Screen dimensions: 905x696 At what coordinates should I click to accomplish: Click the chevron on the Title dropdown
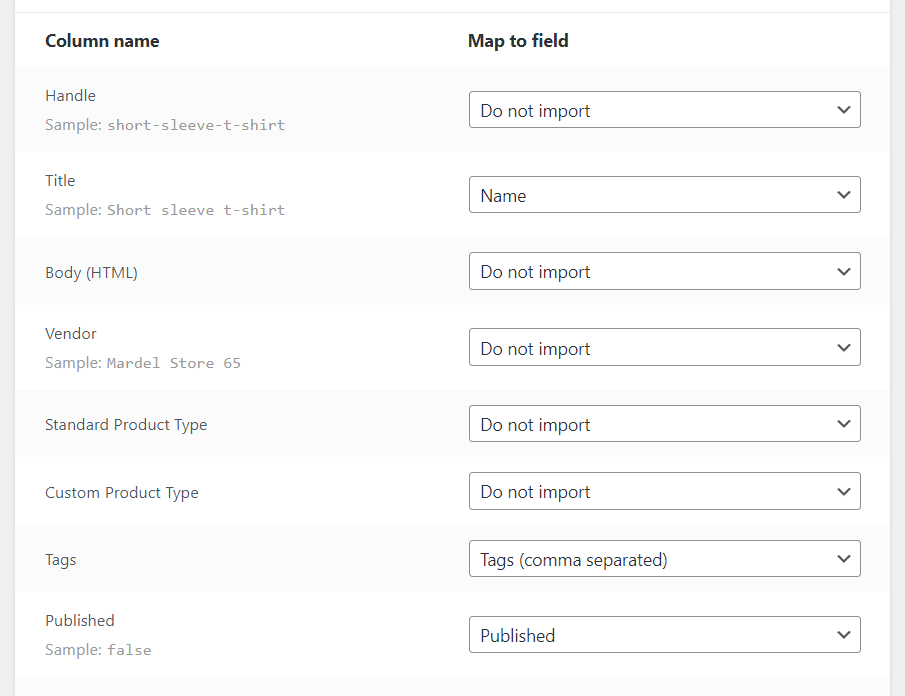pyautogui.click(x=843, y=194)
